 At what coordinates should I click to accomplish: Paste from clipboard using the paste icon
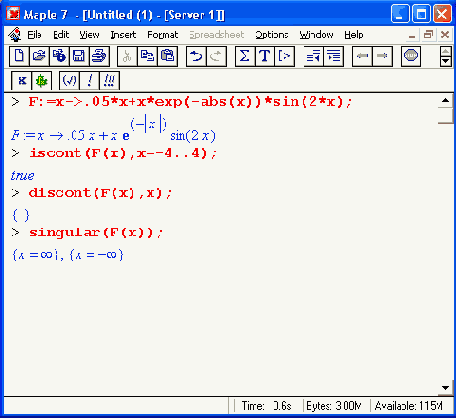(x=167, y=56)
